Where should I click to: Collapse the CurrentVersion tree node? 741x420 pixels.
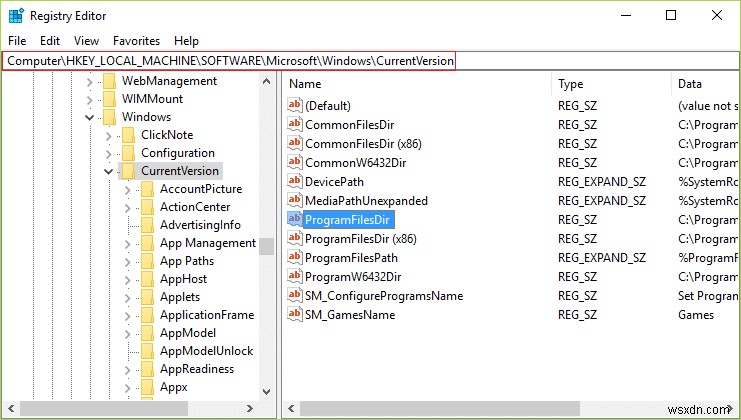click(108, 171)
